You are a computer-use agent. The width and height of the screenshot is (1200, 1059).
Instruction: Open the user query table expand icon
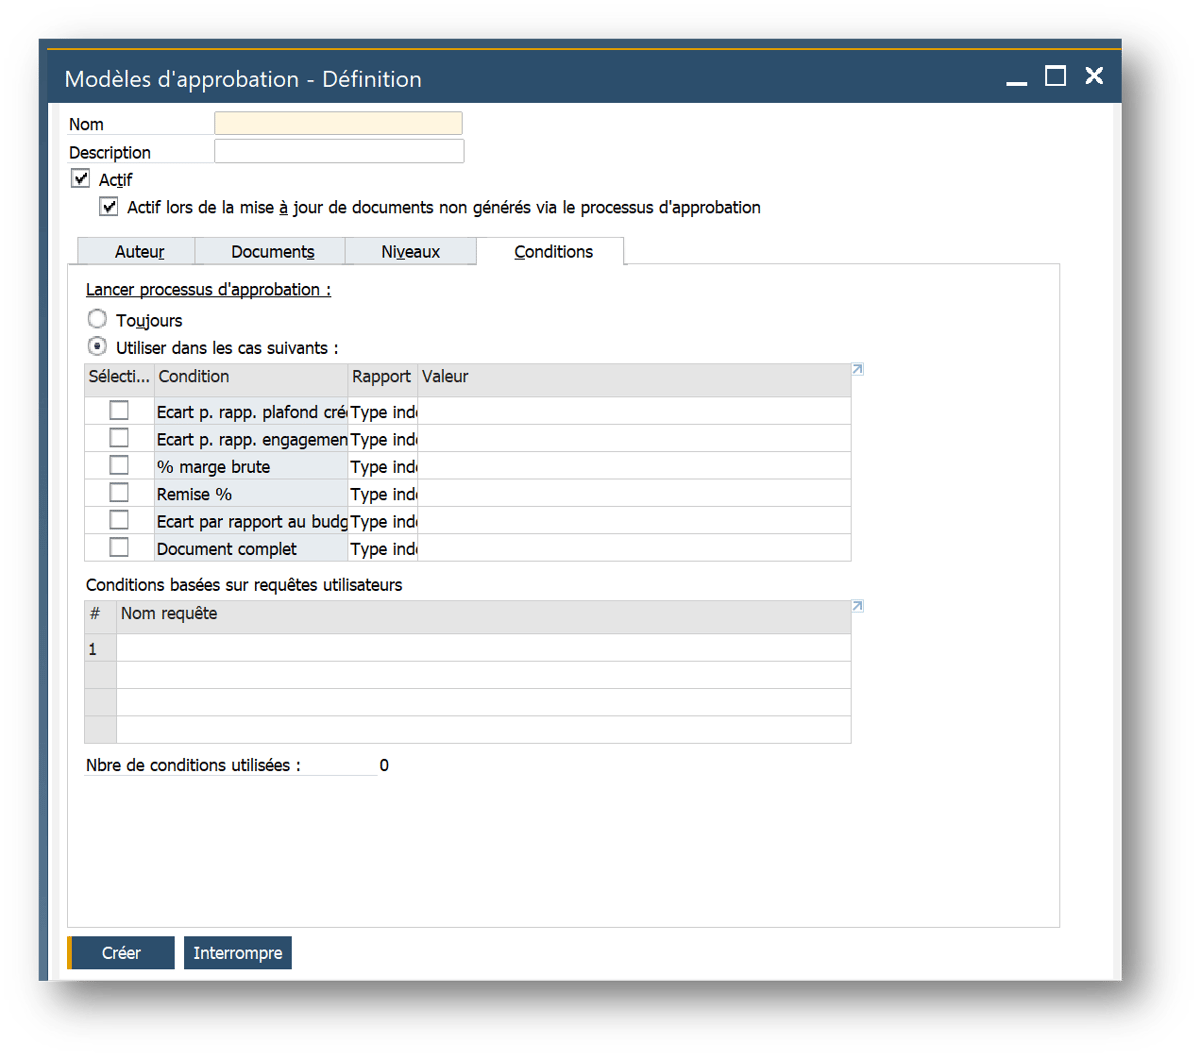[x=857, y=605]
